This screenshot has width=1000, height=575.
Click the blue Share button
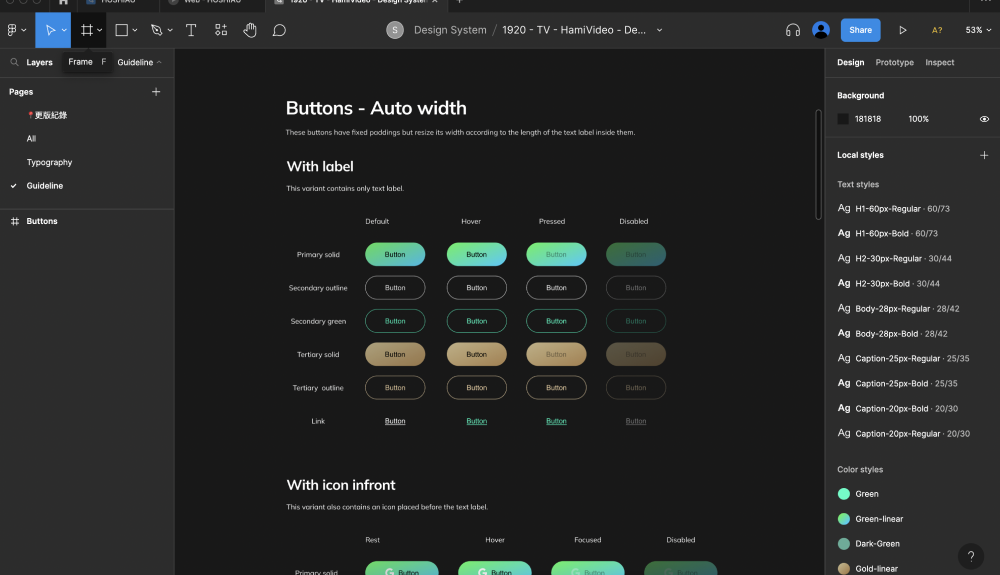click(x=860, y=30)
